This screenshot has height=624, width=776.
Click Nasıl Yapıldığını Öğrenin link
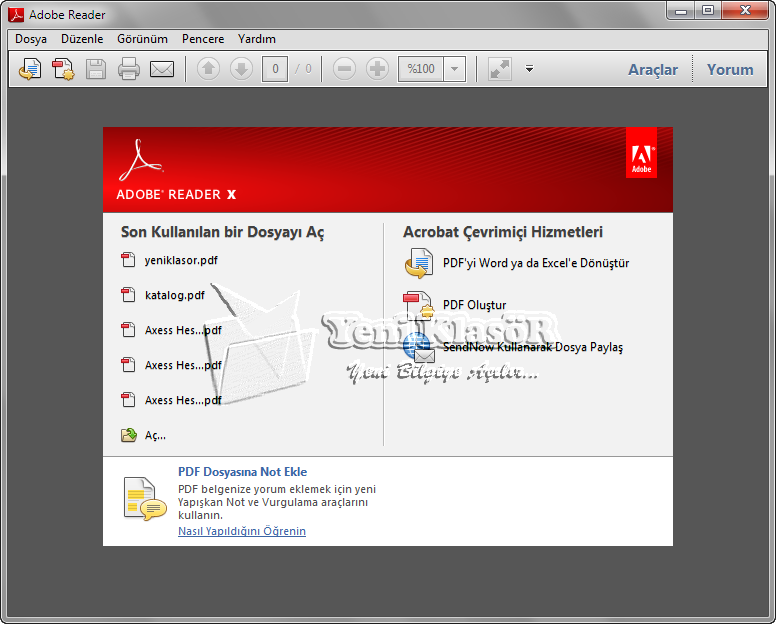(242, 531)
